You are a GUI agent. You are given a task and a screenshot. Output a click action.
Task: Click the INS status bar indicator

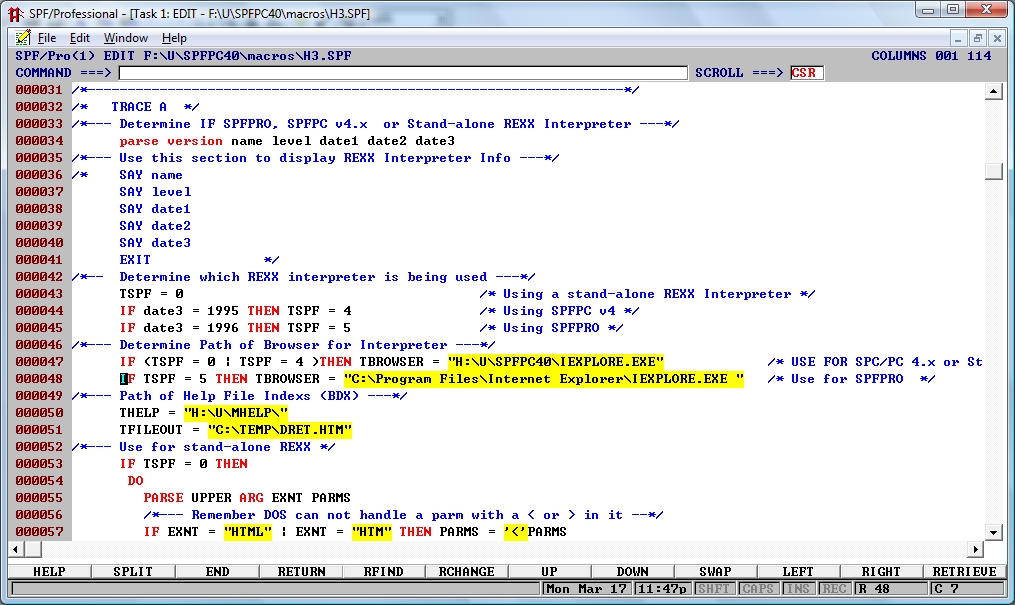pos(797,589)
